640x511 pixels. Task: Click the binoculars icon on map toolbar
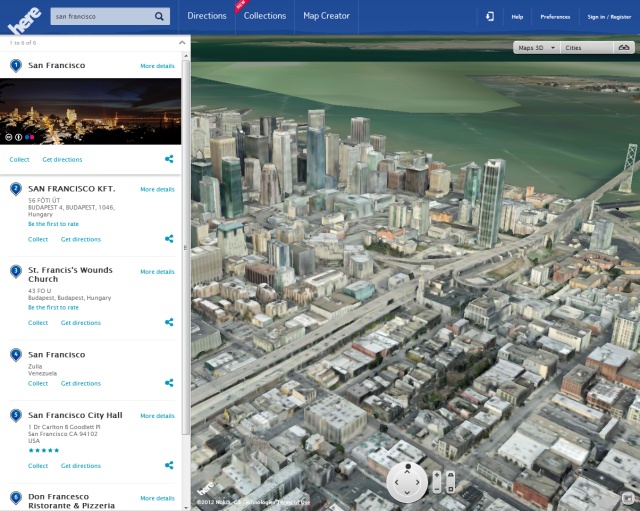624,47
